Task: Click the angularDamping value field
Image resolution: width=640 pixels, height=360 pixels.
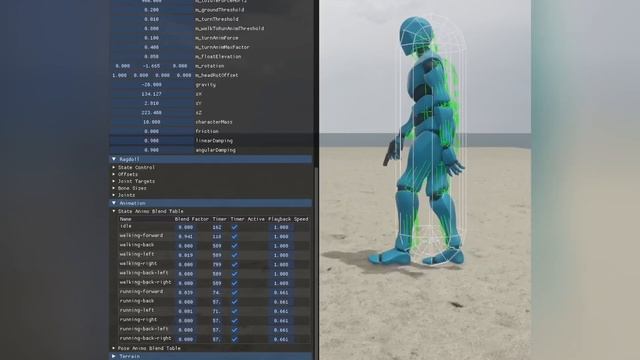Action: click(x=151, y=150)
